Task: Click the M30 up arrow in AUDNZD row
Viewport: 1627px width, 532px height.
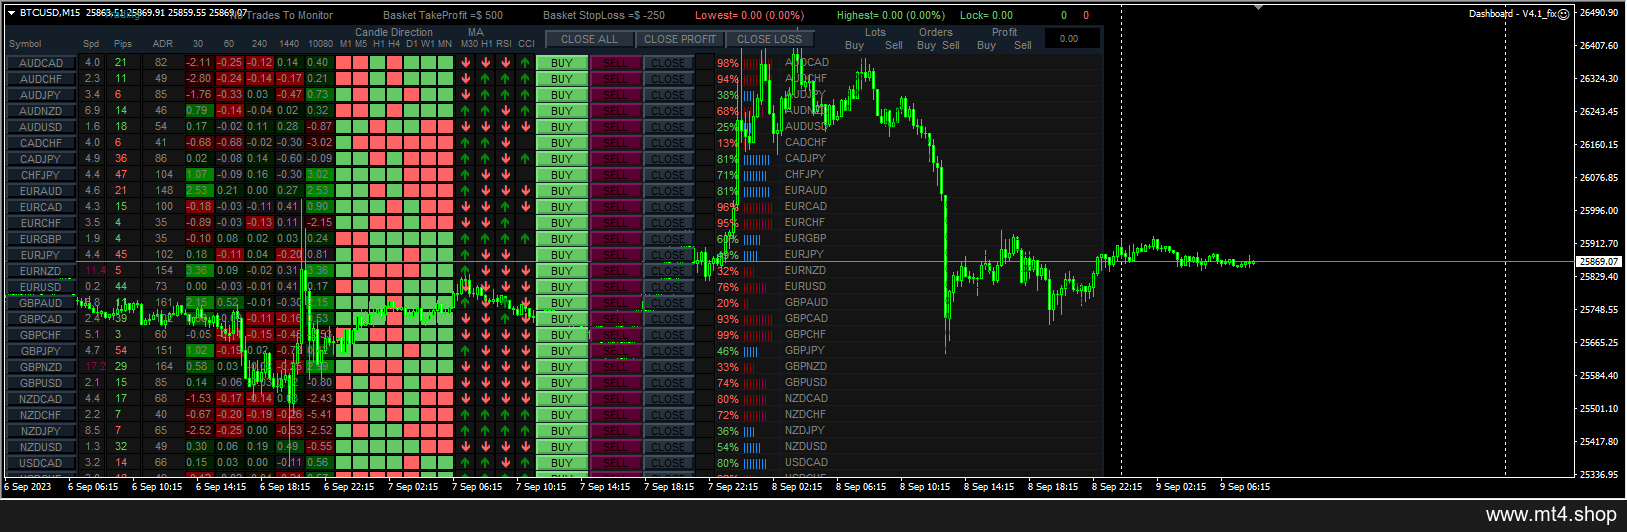Action: [465, 111]
